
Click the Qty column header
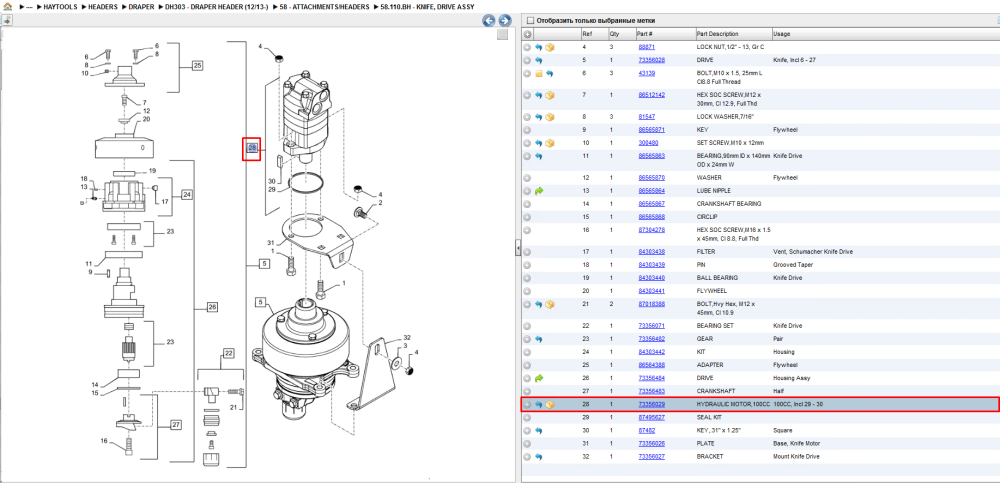pos(614,34)
